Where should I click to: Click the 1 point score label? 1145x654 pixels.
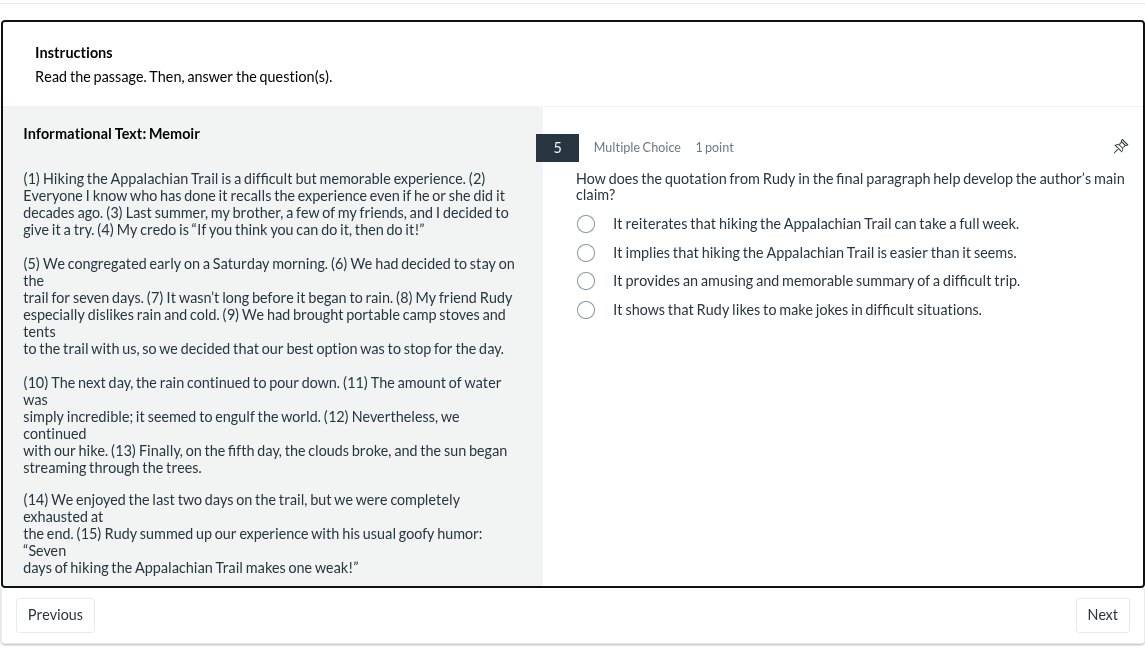714,147
